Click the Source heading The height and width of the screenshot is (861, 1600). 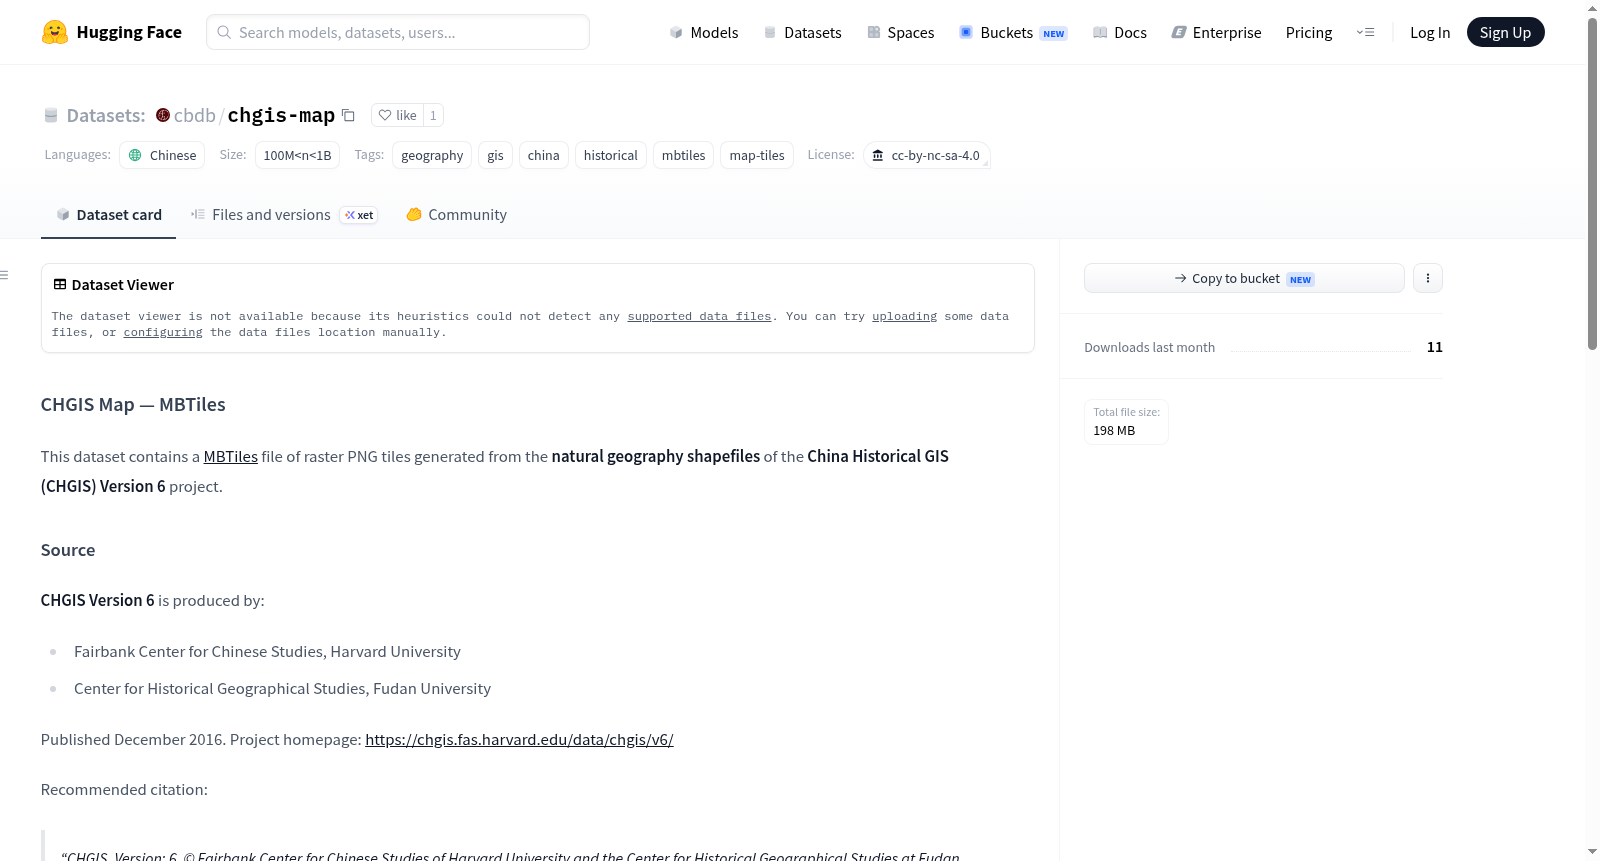[68, 550]
